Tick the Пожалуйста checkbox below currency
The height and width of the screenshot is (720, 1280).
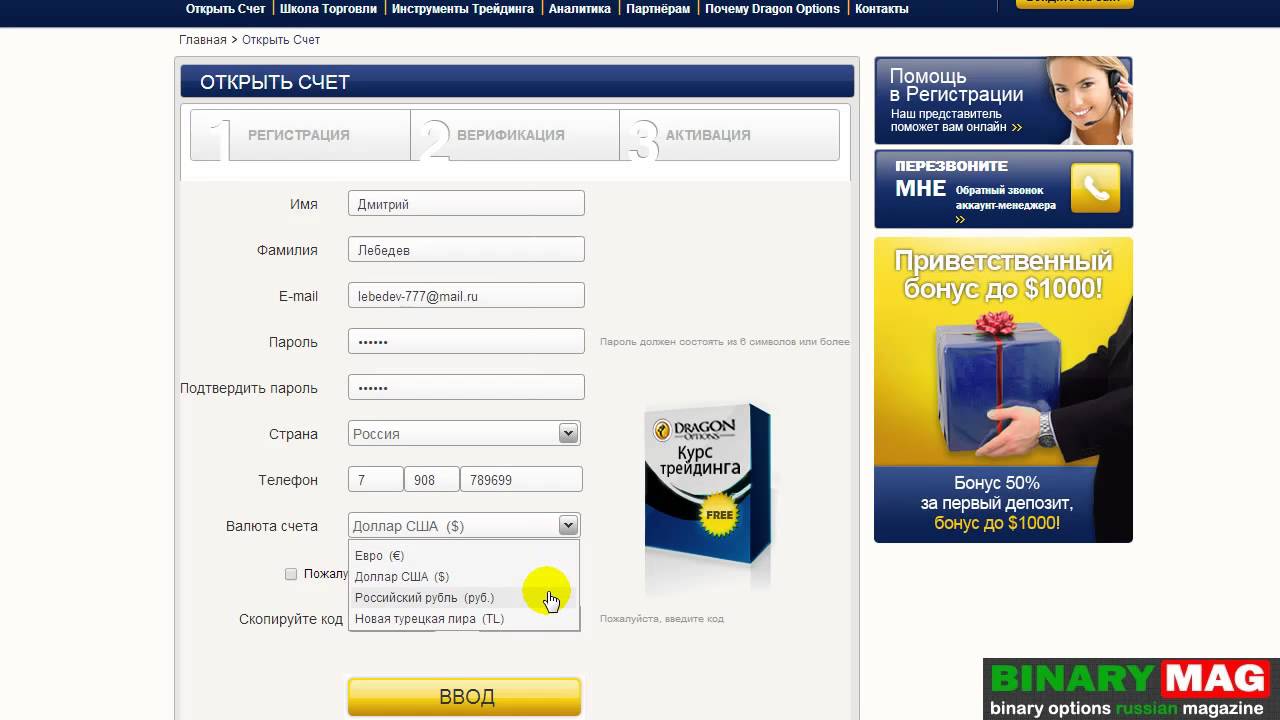pyautogui.click(x=291, y=574)
